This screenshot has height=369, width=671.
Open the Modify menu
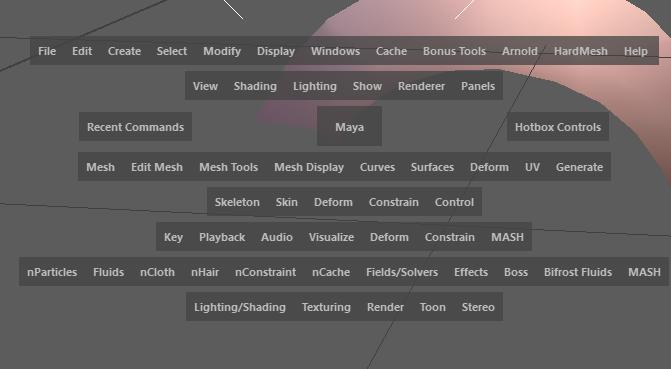[x=222, y=51]
